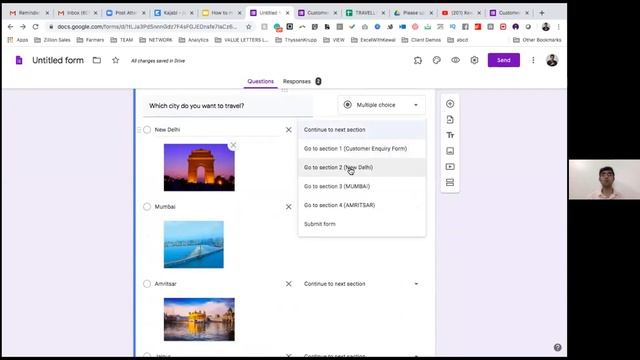Choose Go to section 1 (Customer Enquiry Form)
The image size is (640, 360).
(362, 149)
